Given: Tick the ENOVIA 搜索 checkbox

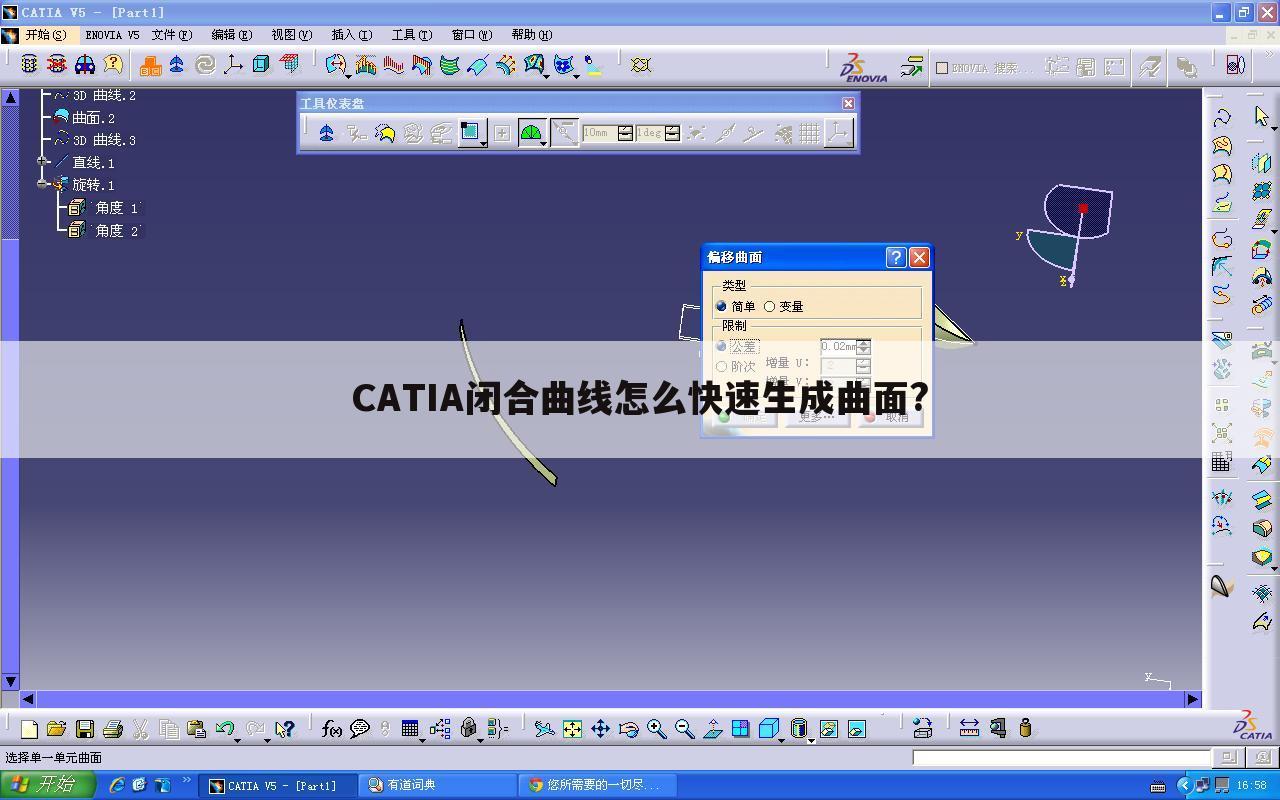Looking at the screenshot, I should 941,68.
